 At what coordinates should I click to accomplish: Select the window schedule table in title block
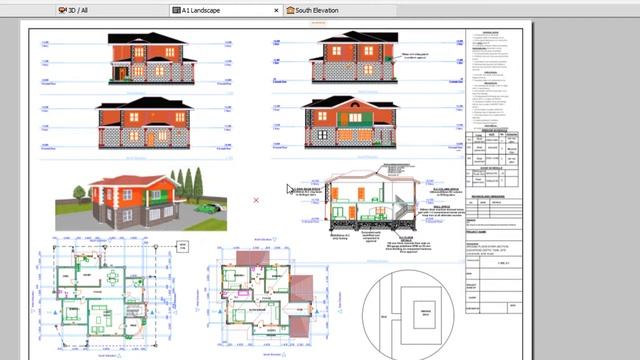pos(492,147)
